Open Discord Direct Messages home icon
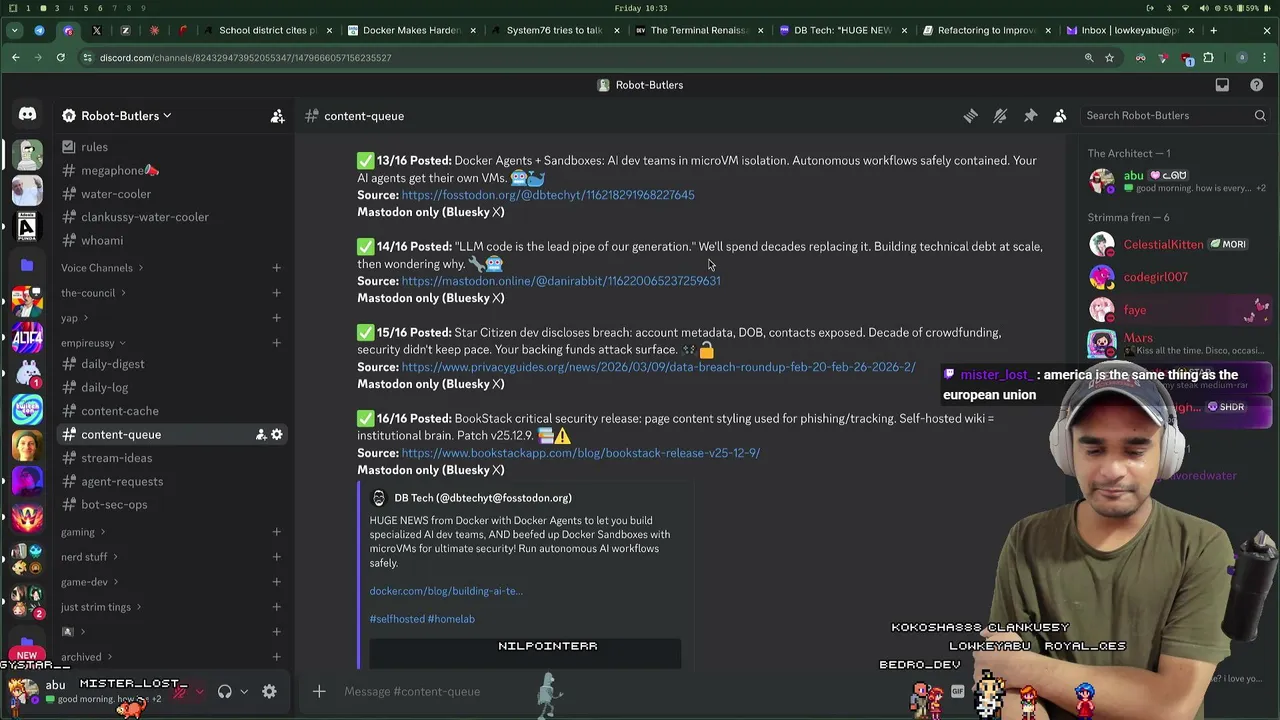 click(x=27, y=115)
